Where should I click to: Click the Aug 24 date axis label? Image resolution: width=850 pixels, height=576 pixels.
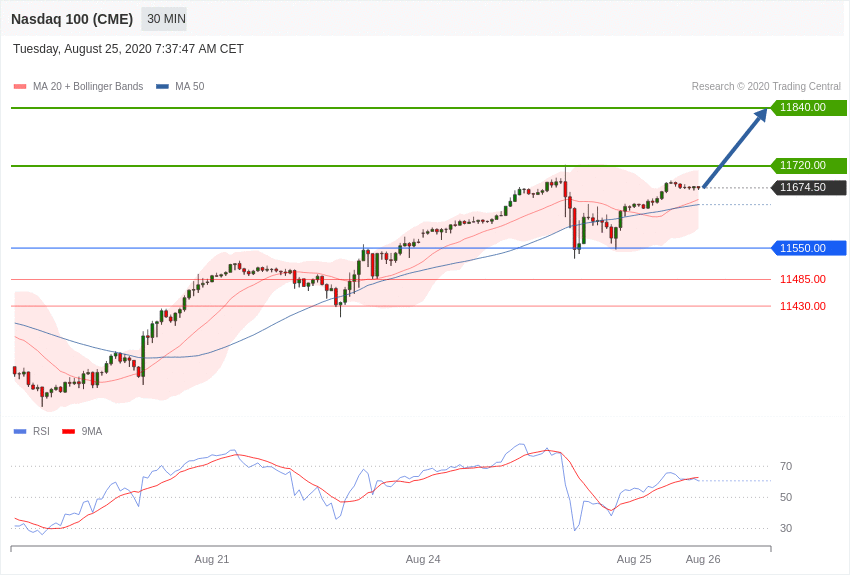pos(423,559)
